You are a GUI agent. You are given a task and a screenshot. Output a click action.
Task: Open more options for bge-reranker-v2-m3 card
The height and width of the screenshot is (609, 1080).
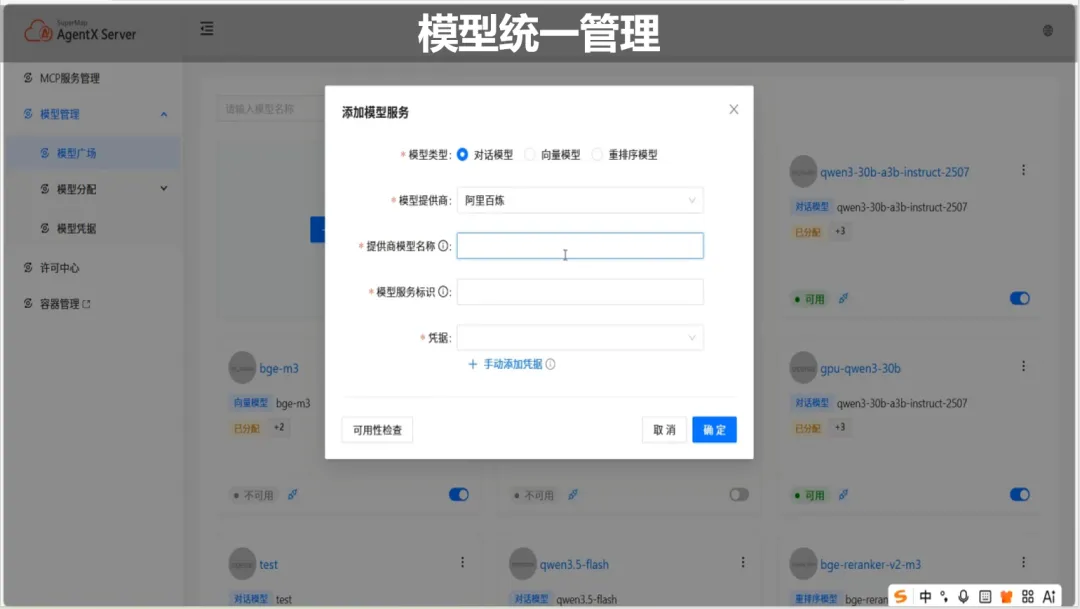[x=1024, y=563]
